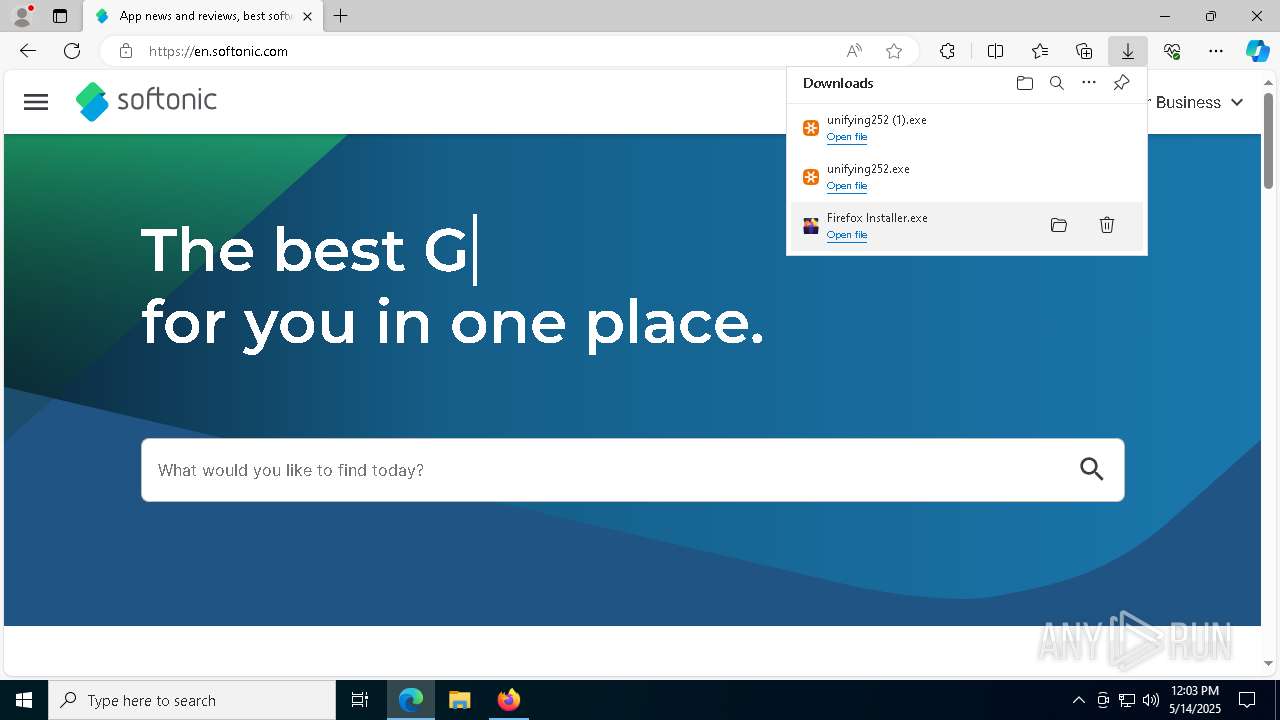This screenshot has width=1280, height=720.
Task: Select the unifying252.exe file name
Action: pyautogui.click(x=868, y=169)
